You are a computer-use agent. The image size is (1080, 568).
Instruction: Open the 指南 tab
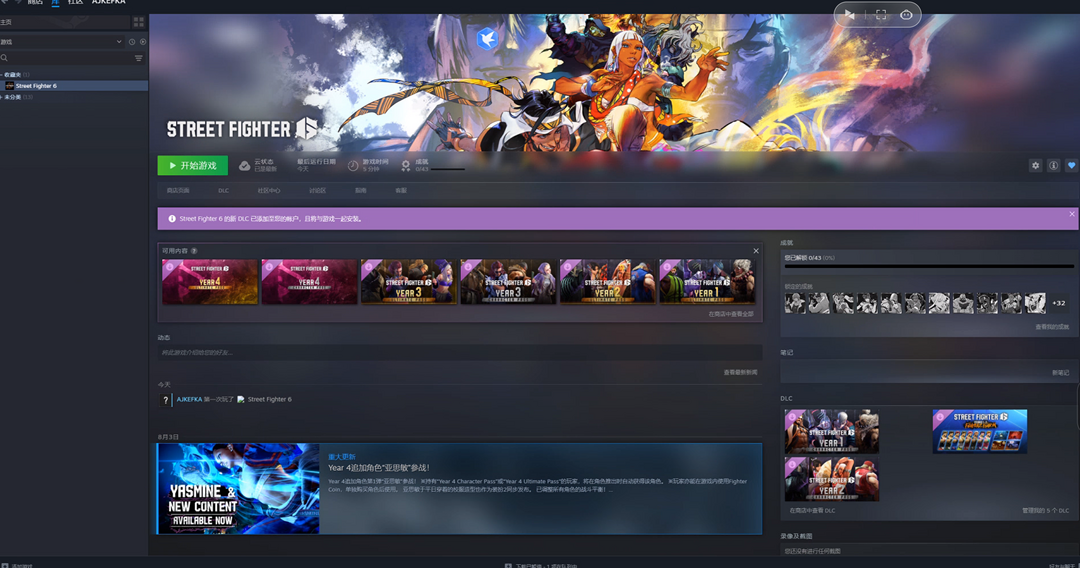[x=360, y=191]
